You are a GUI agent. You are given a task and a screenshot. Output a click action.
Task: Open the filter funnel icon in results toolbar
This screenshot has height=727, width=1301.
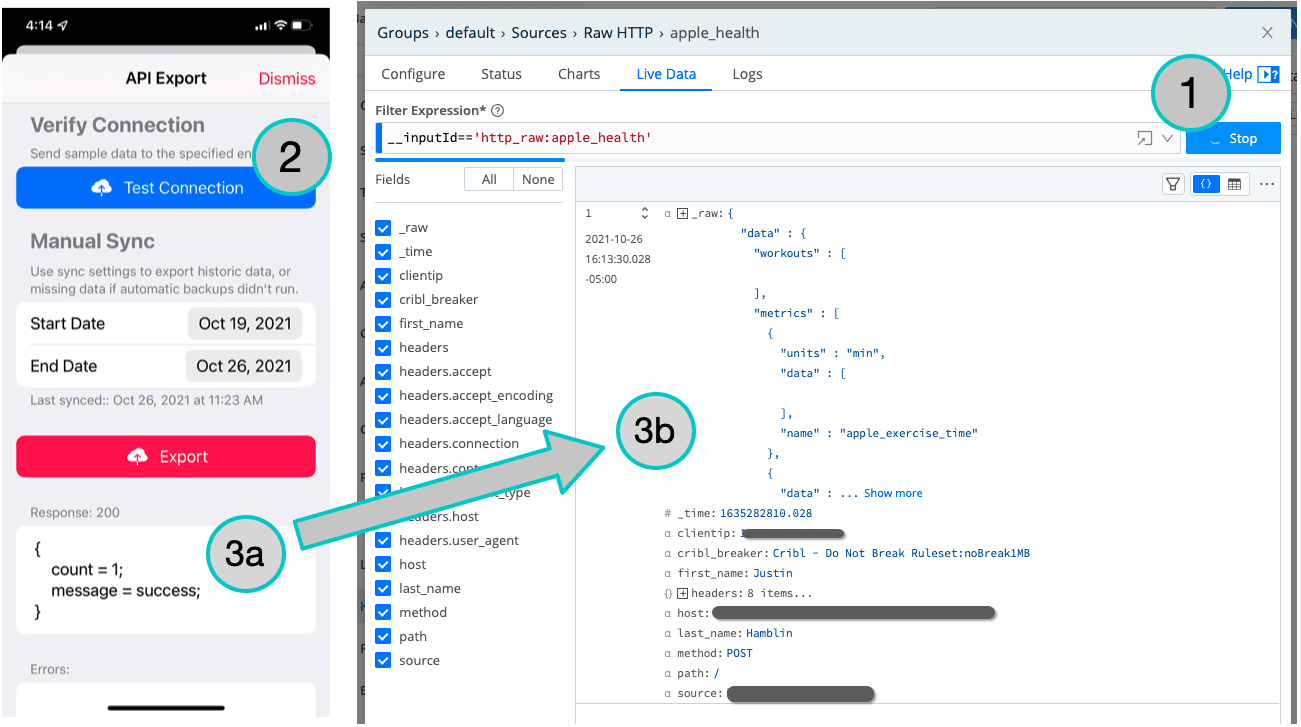[1173, 184]
